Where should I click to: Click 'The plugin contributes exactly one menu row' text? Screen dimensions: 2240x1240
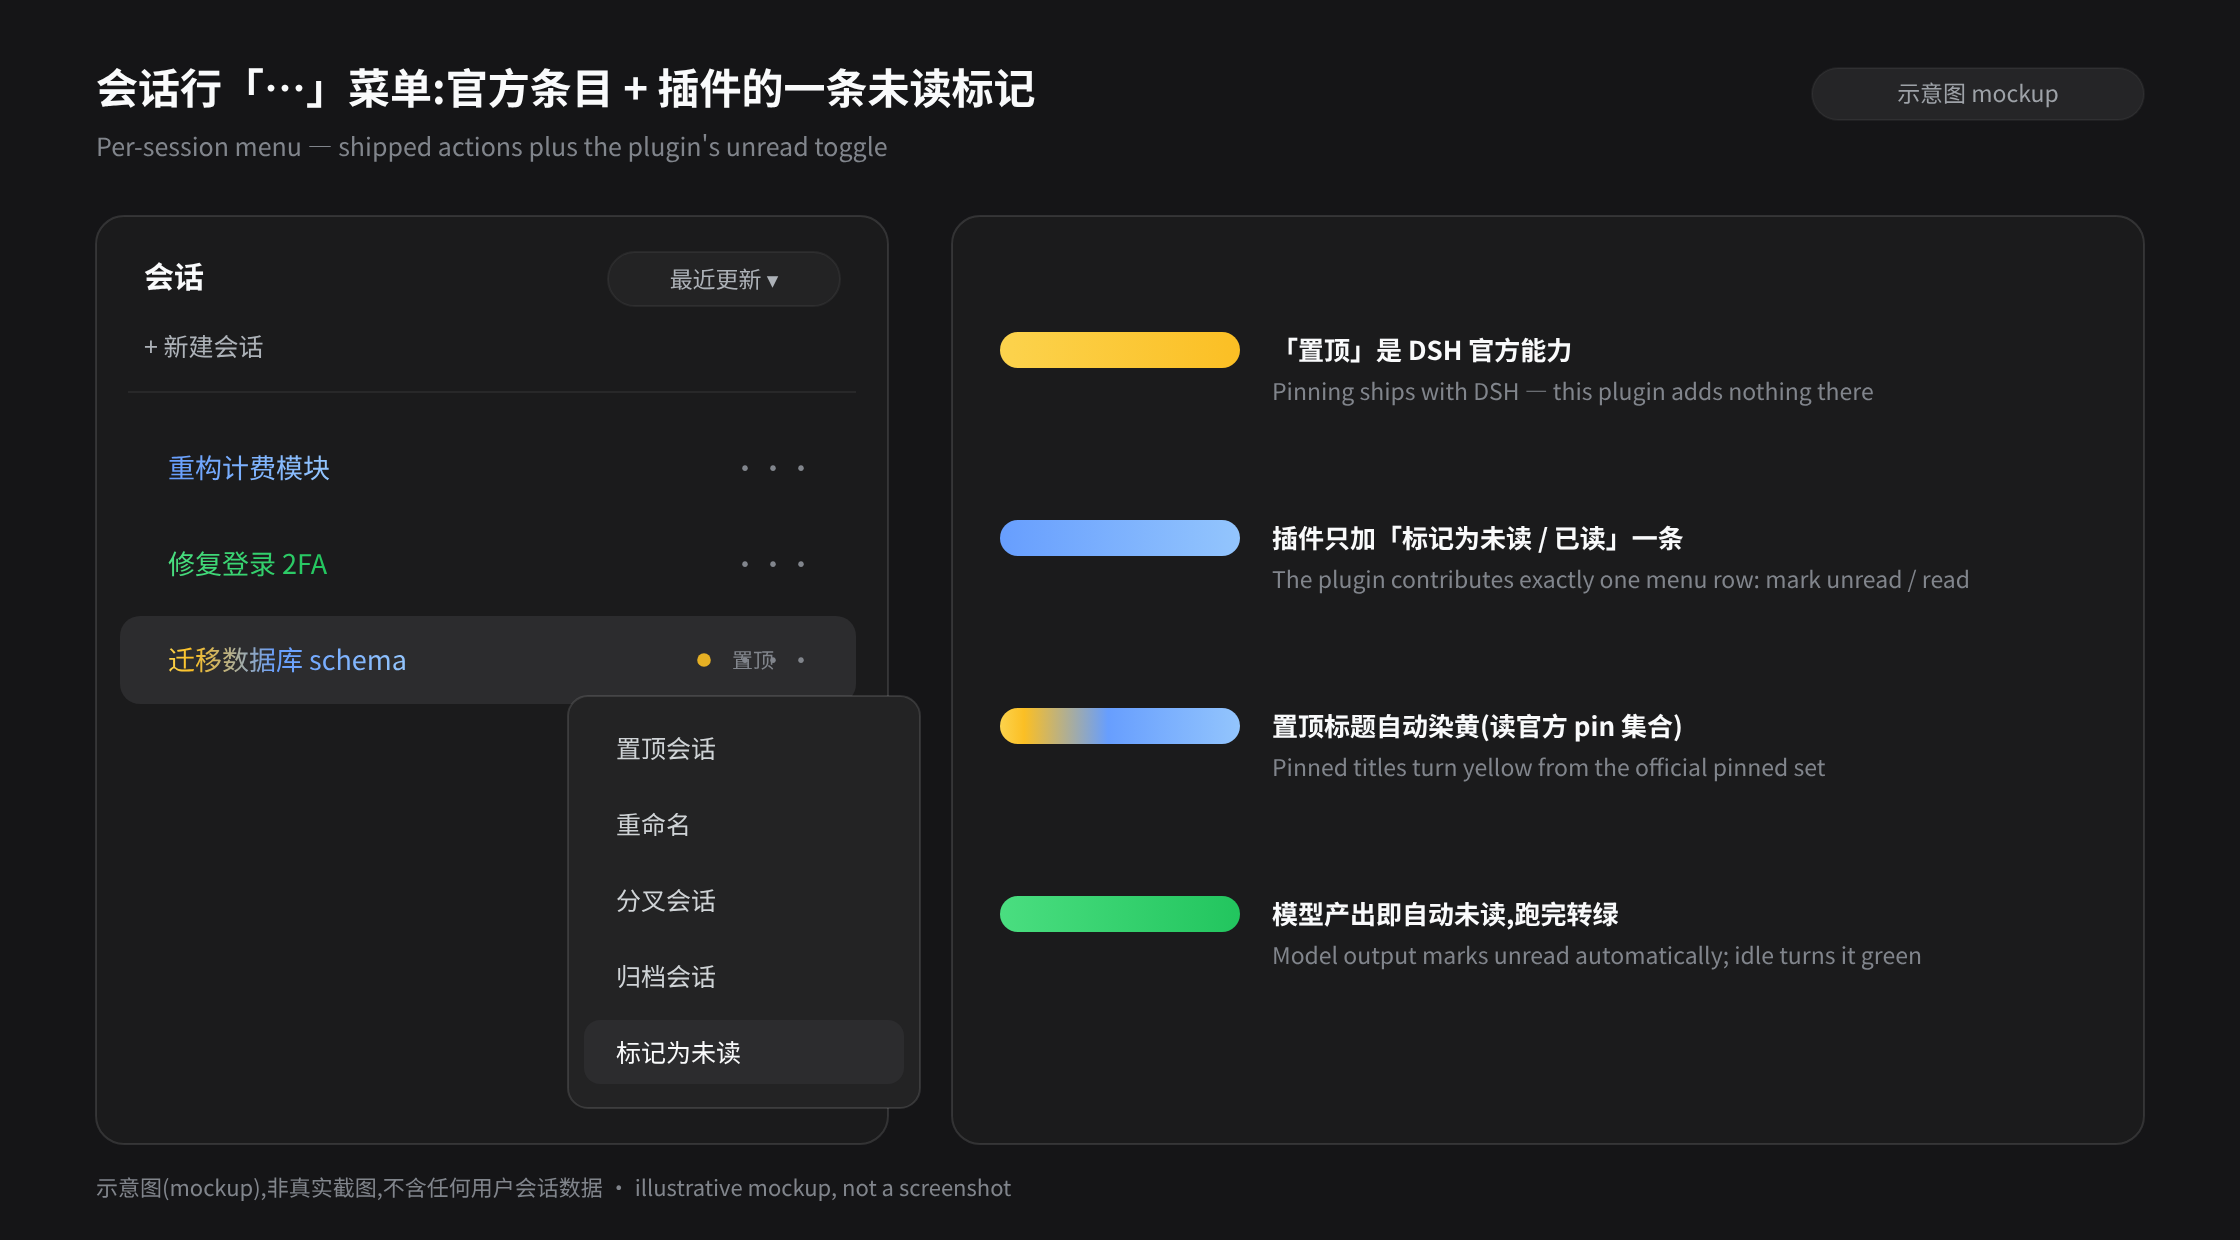[x=1620, y=580]
